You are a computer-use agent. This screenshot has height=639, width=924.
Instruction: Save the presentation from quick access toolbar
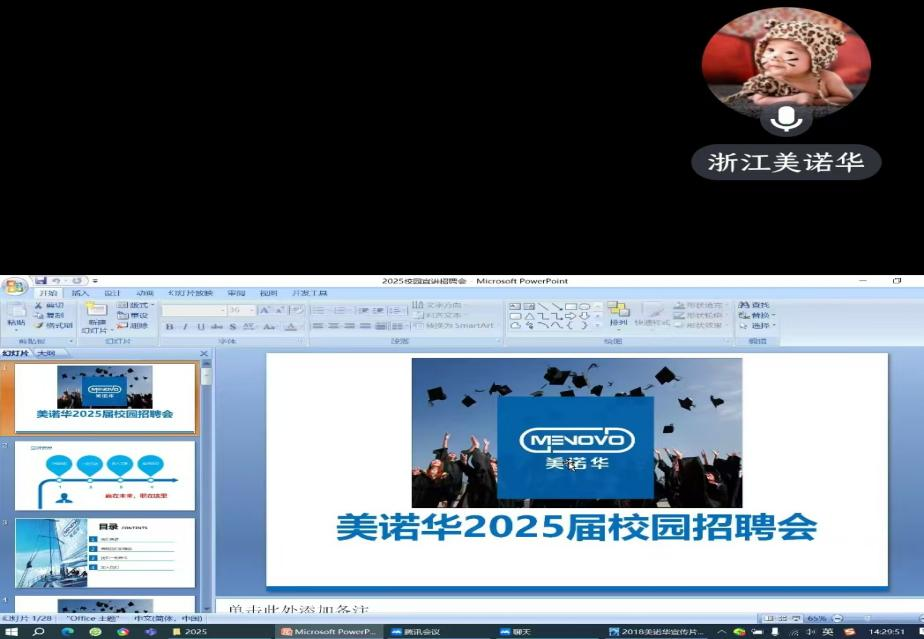(x=41, y=281)
